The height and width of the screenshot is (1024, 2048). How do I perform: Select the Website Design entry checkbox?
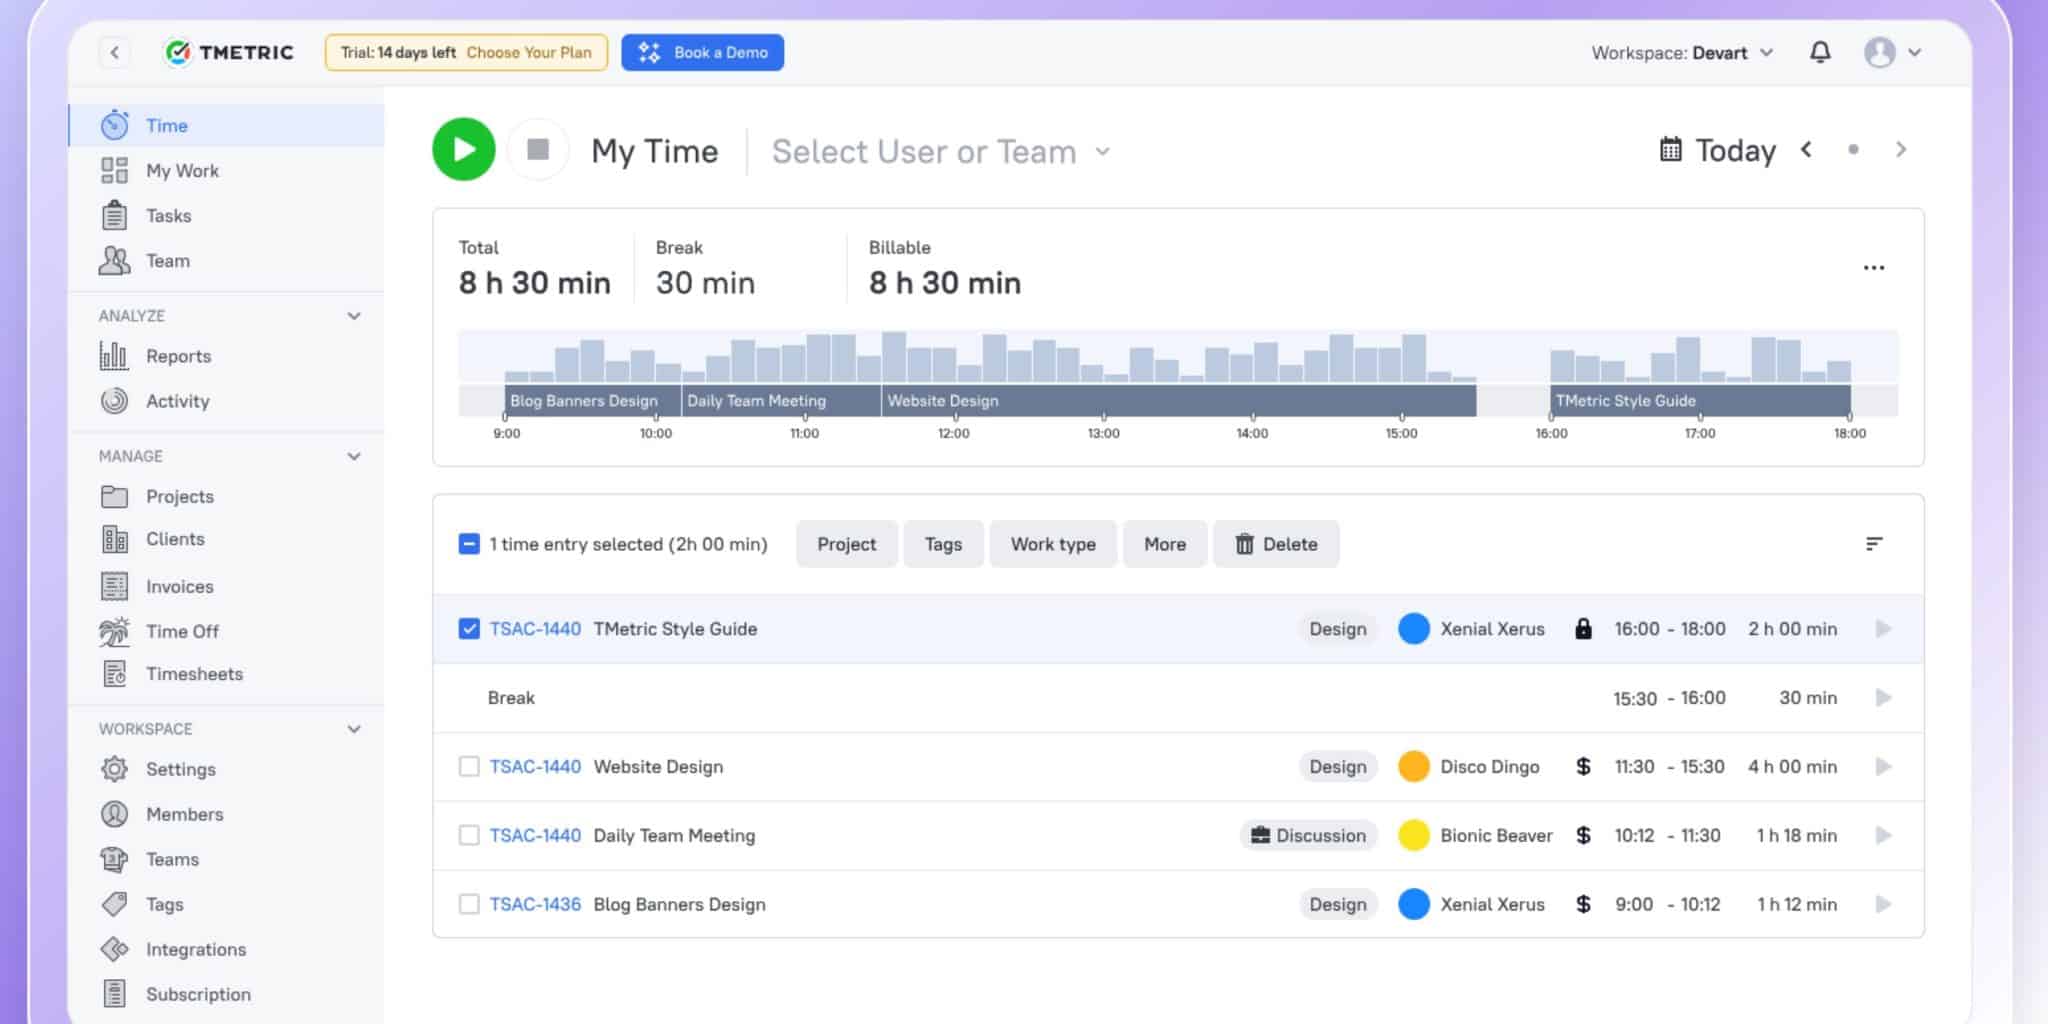point(469,767)
